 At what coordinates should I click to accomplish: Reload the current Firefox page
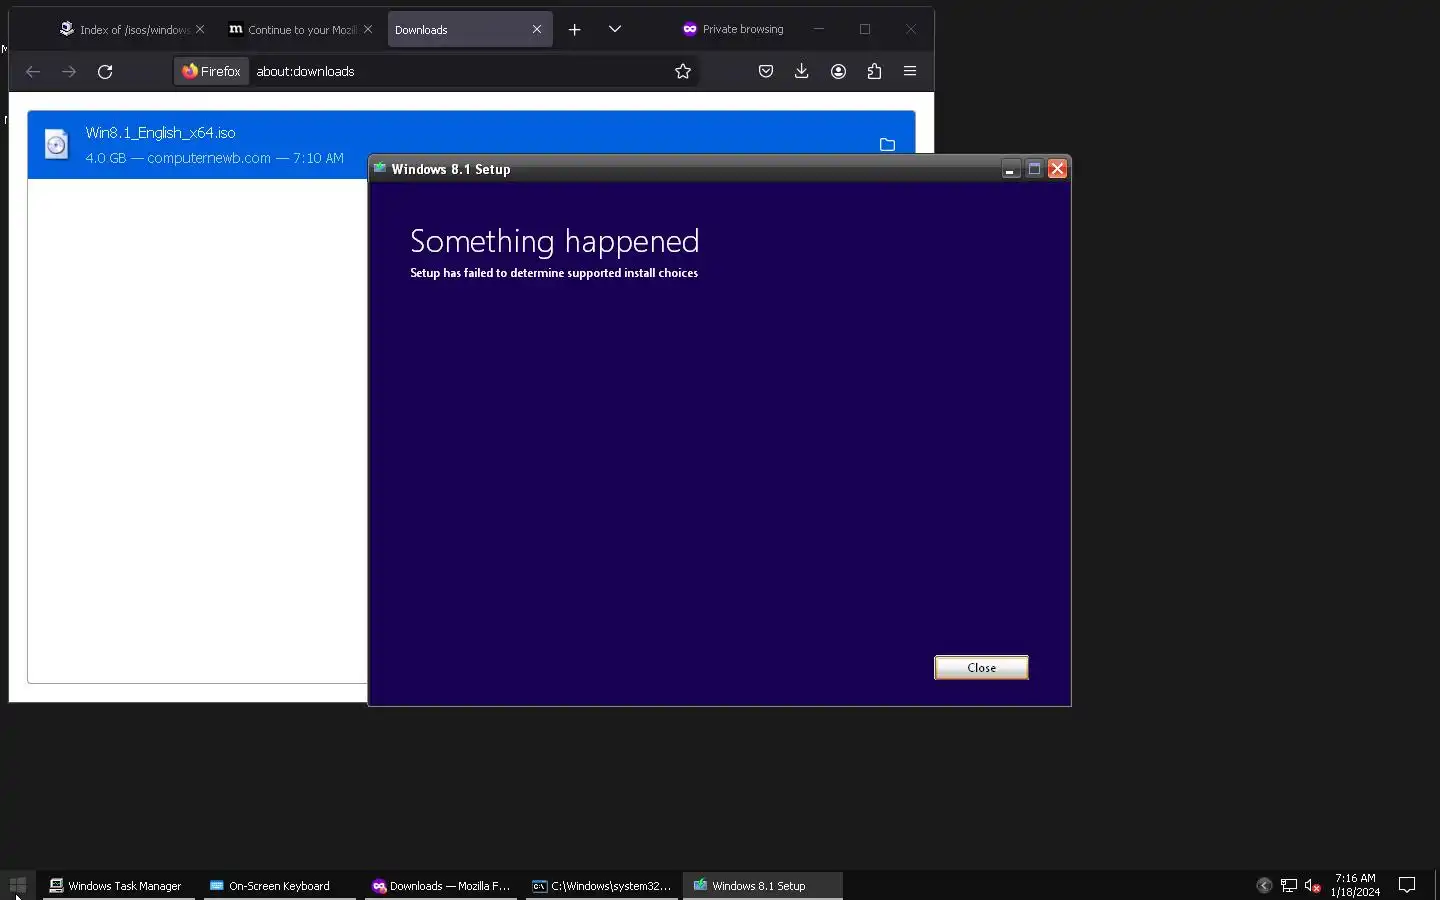pyautogui.click(x=105, y=71)
